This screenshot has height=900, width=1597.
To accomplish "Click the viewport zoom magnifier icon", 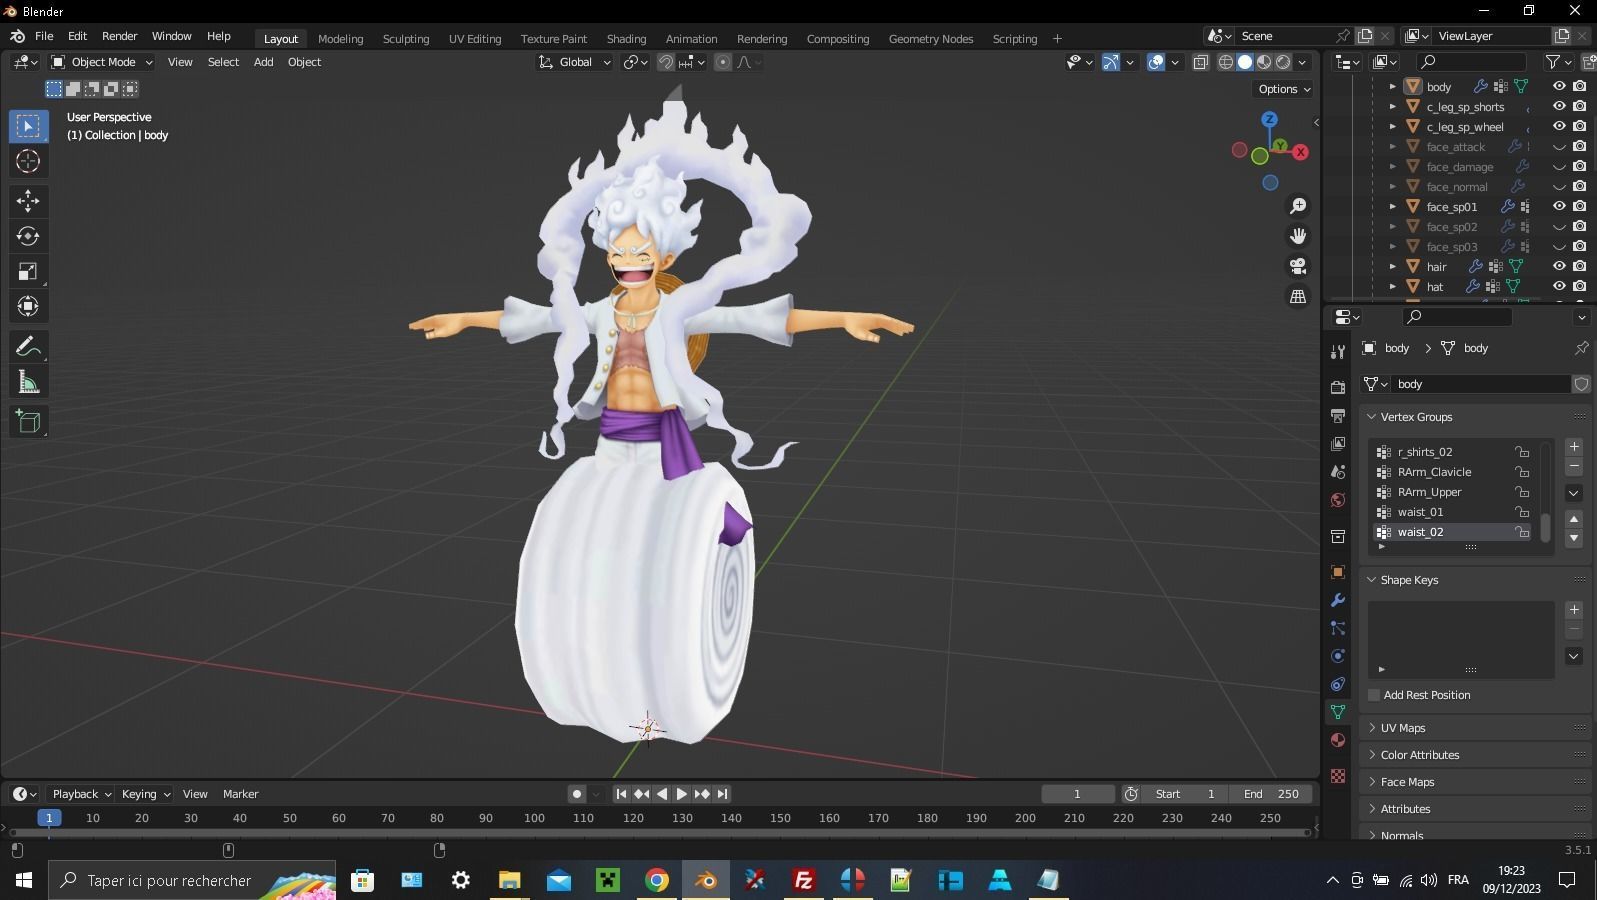I will pyautogui.click(x=1298, y=206).
